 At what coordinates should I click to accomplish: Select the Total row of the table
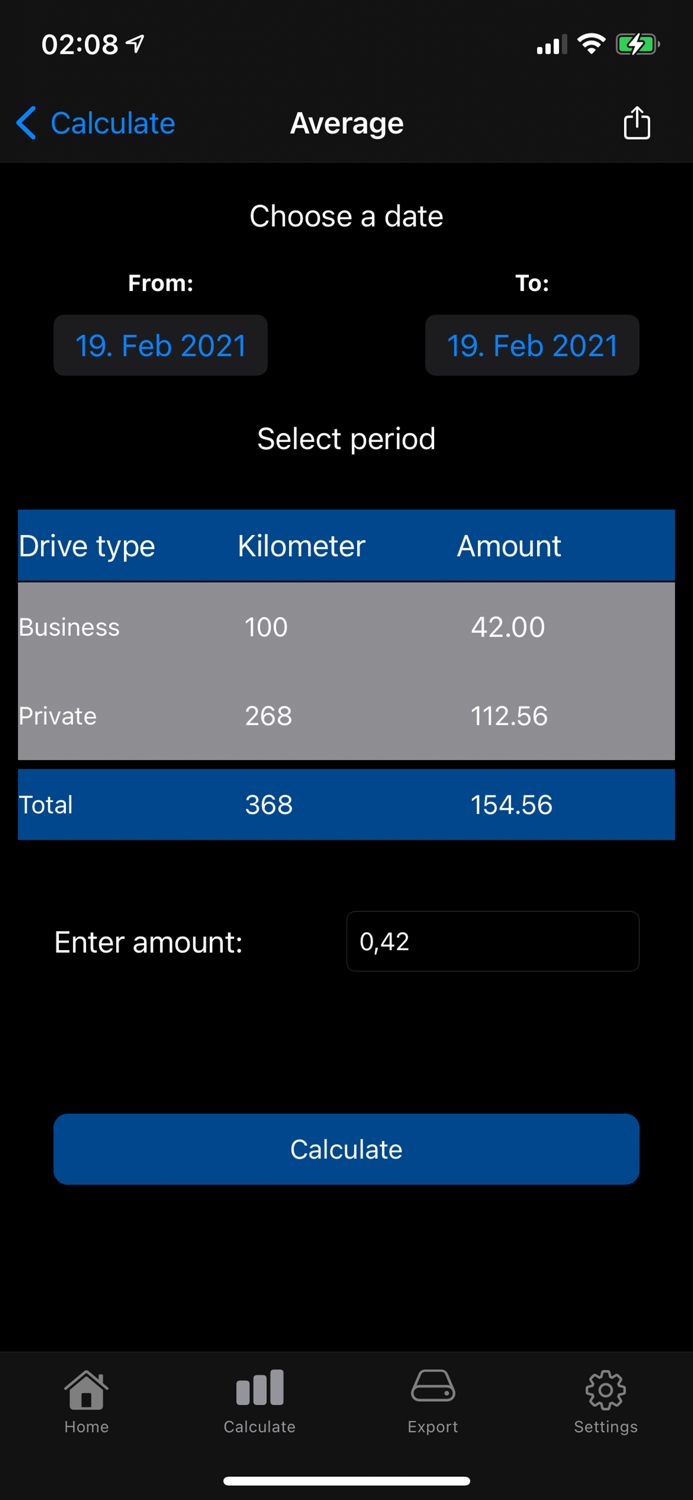[346, 805]
